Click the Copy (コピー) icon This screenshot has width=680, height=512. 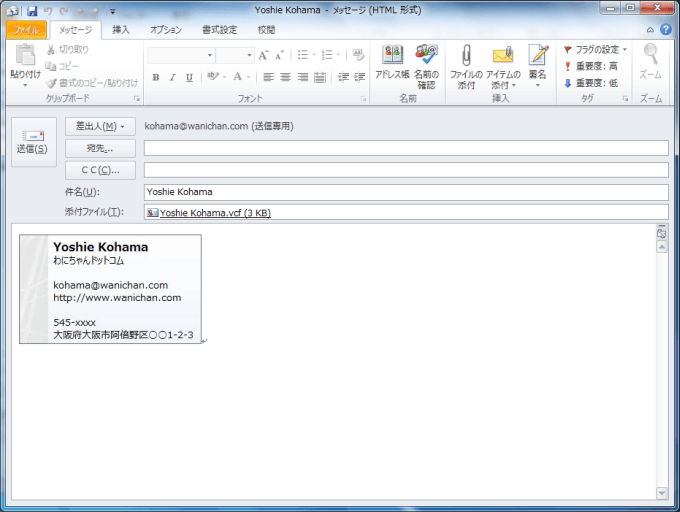coord(51,66)
